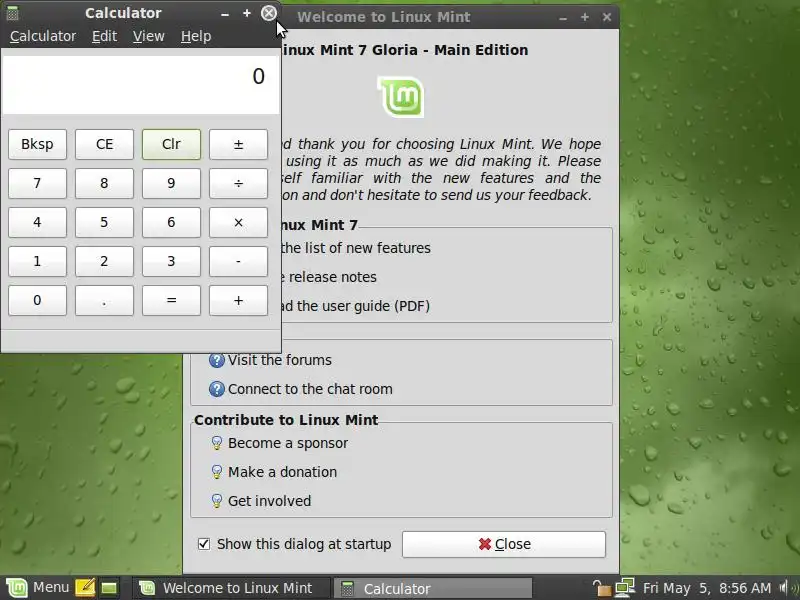Click digit 9 on the calculator
Screen dimensions: 800x600
[171, 183]
